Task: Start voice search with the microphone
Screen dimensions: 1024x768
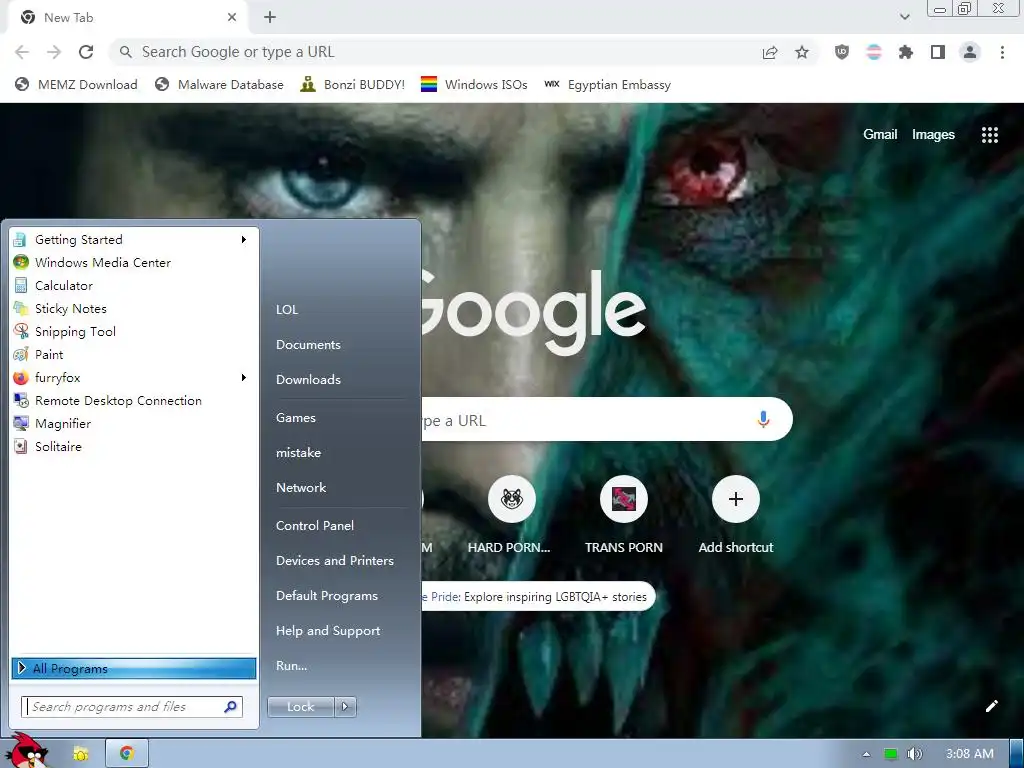Action: pos(763,419)
